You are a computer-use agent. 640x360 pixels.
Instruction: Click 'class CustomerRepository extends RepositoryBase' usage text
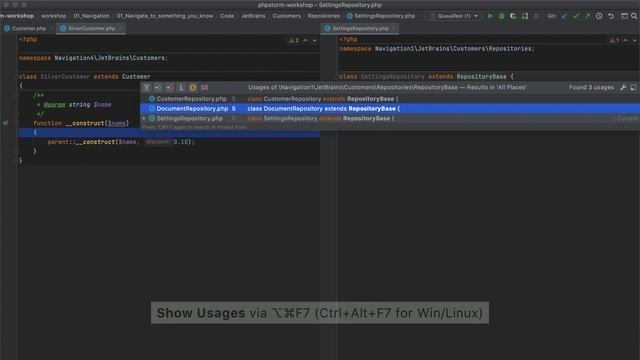(x=323, y=99)
